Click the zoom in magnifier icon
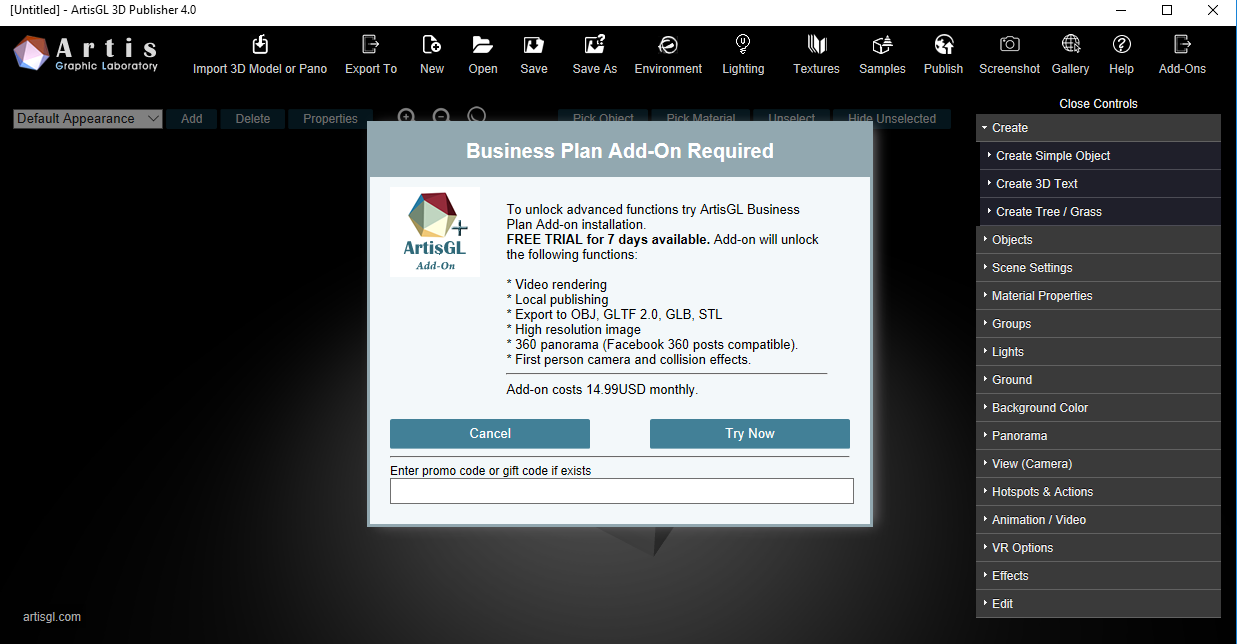Screen dimensions: 1237x644 tap(406, 117)
